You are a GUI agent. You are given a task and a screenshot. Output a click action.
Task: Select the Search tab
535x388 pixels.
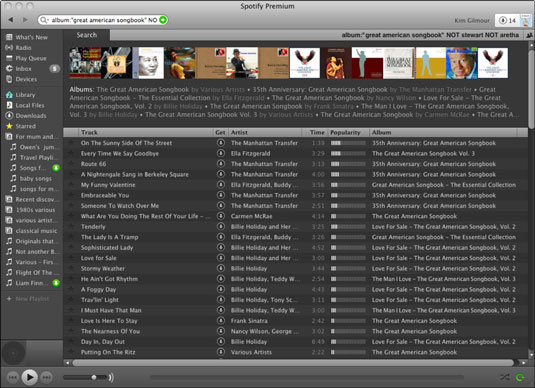(87, 35)
